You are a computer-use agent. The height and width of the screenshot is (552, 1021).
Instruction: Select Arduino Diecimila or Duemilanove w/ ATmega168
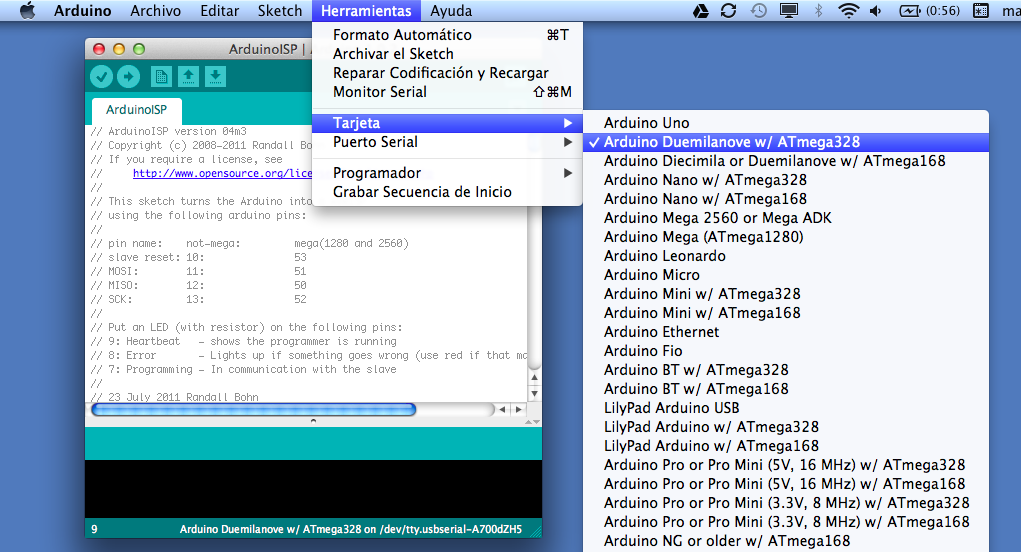(786, 161)
